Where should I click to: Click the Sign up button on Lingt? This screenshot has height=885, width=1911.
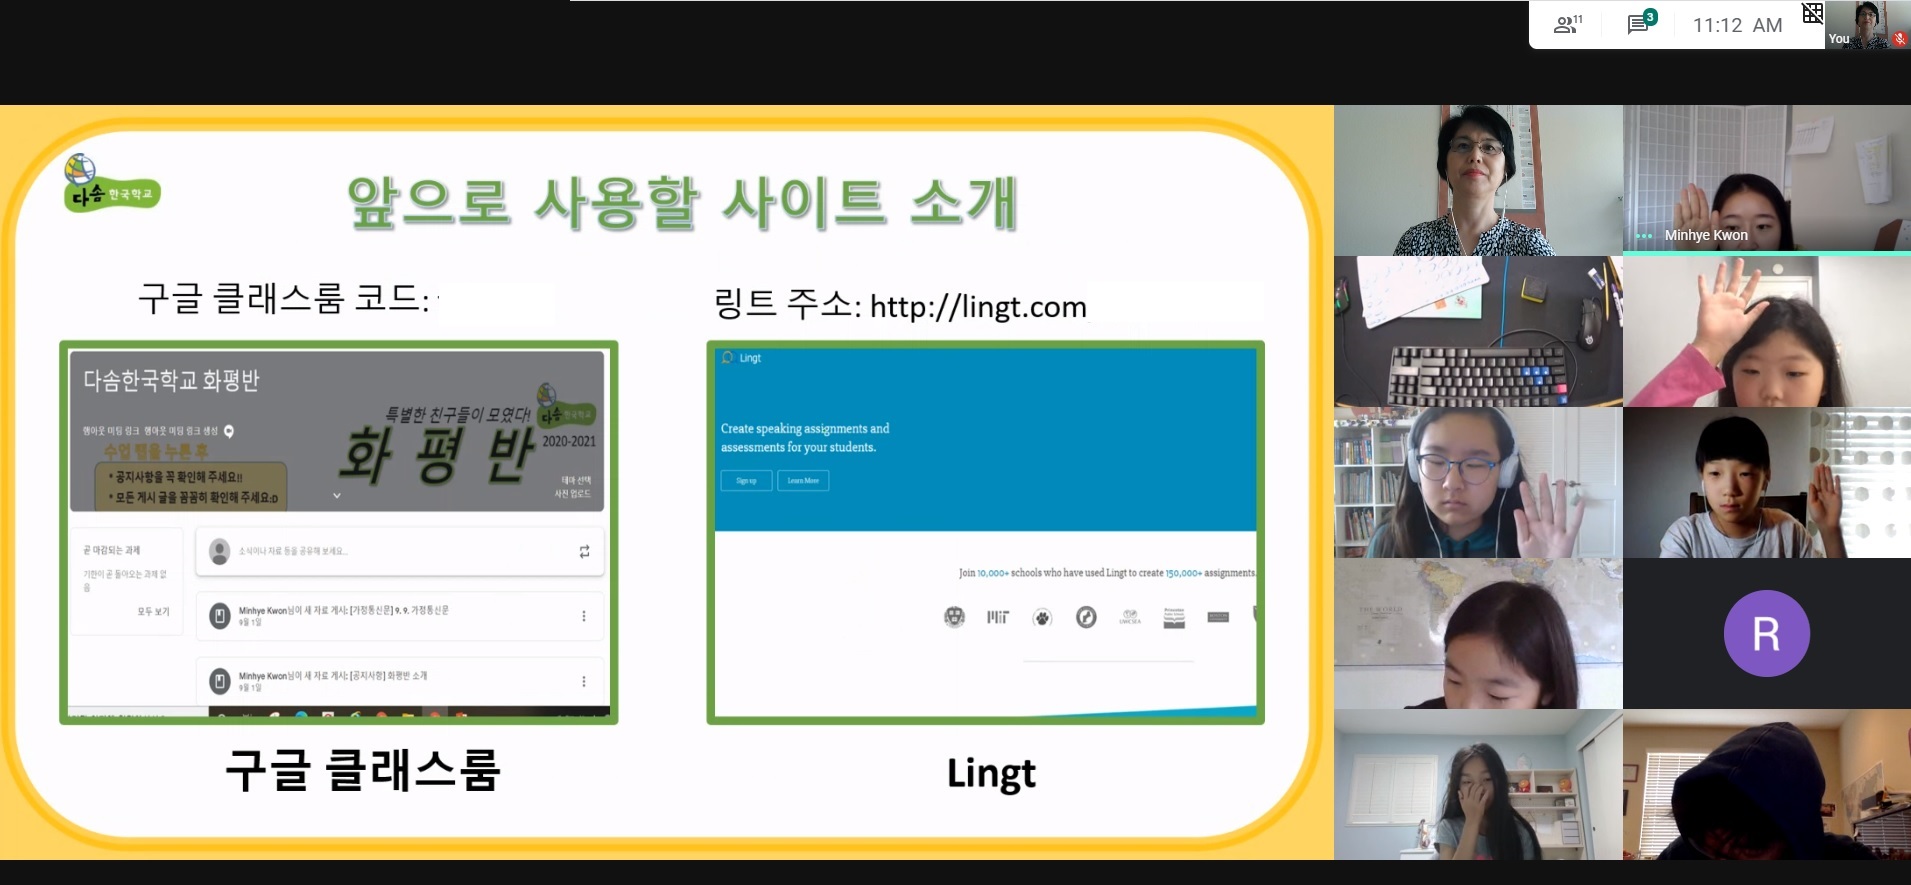(x=746, y=481)
